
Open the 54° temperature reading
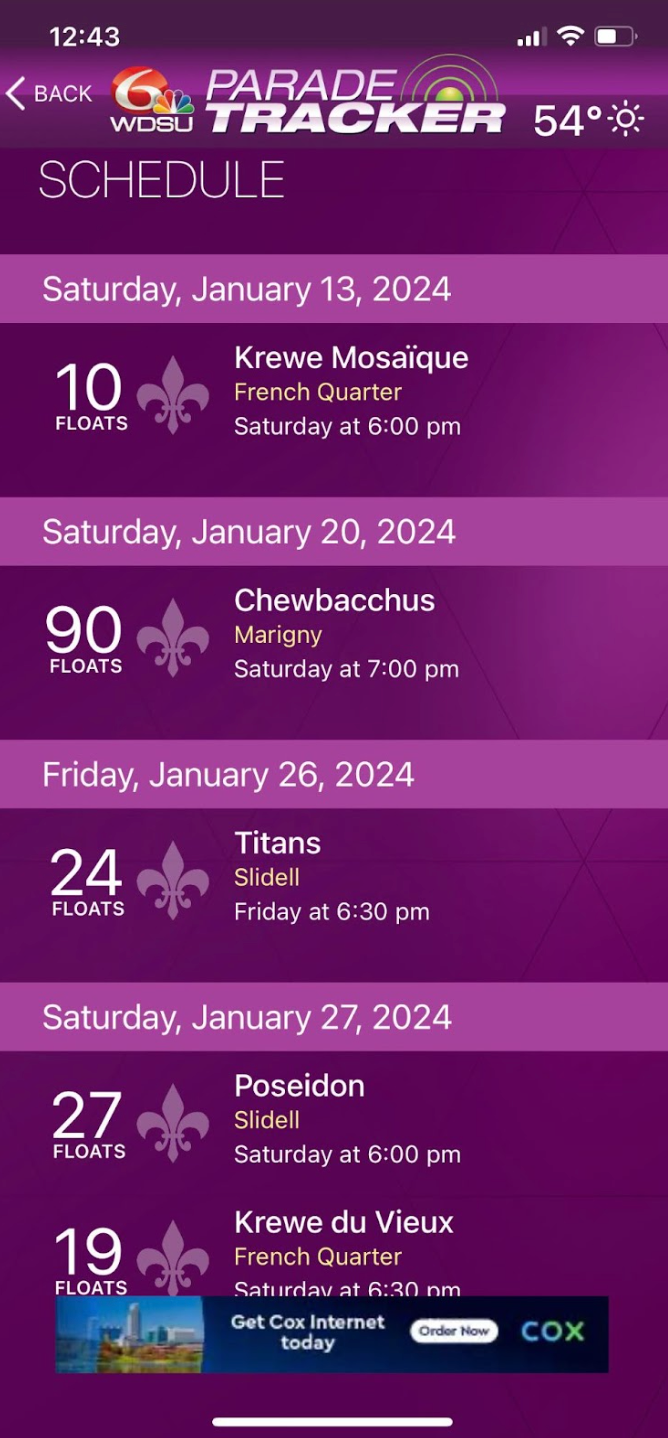point(567,120)
